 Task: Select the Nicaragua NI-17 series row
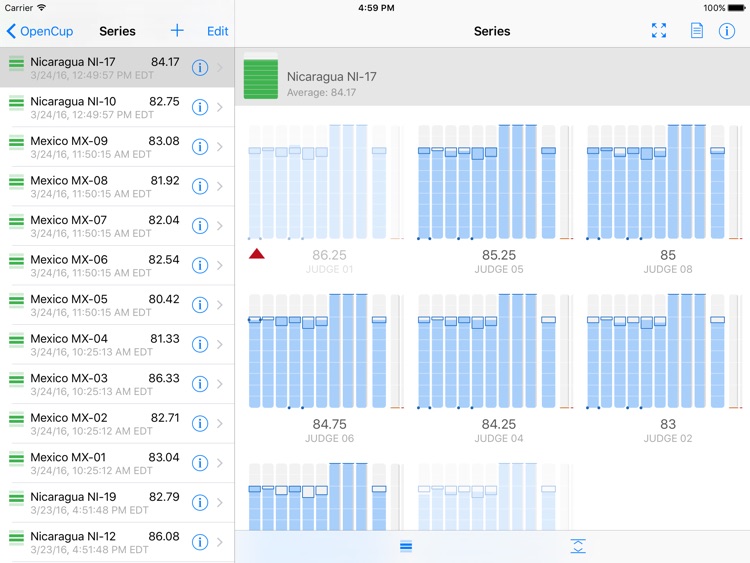[117, 67]
